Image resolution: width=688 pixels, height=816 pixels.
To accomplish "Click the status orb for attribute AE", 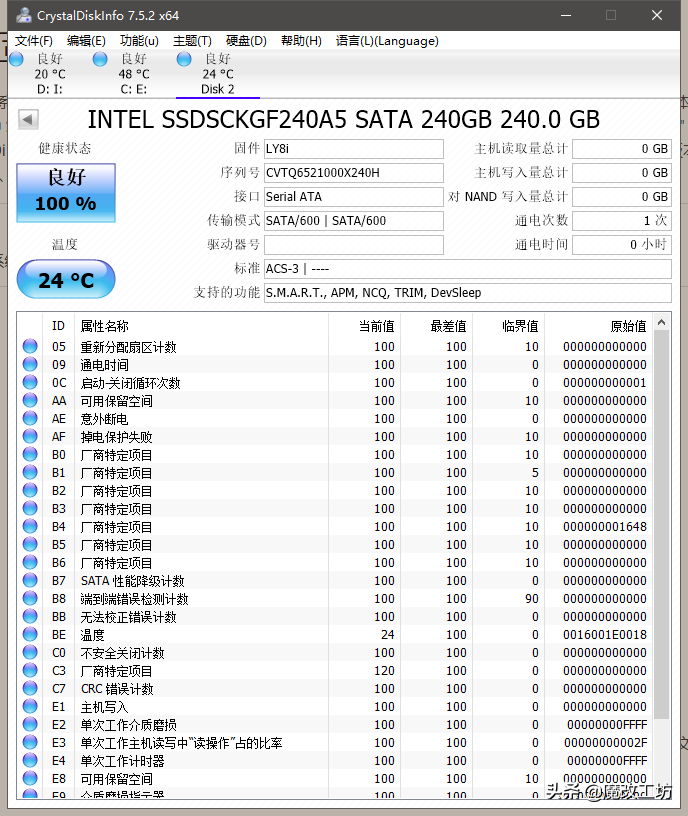I will tap(30, 418).
